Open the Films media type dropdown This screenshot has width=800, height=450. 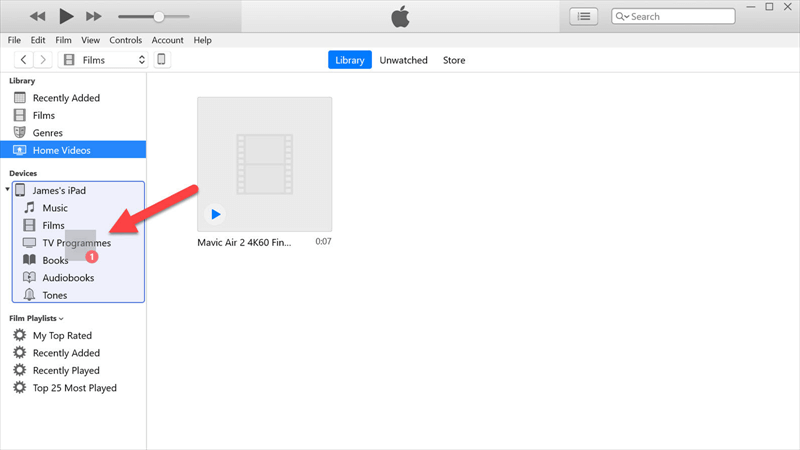pyautogui.click(x=104, y=60)
